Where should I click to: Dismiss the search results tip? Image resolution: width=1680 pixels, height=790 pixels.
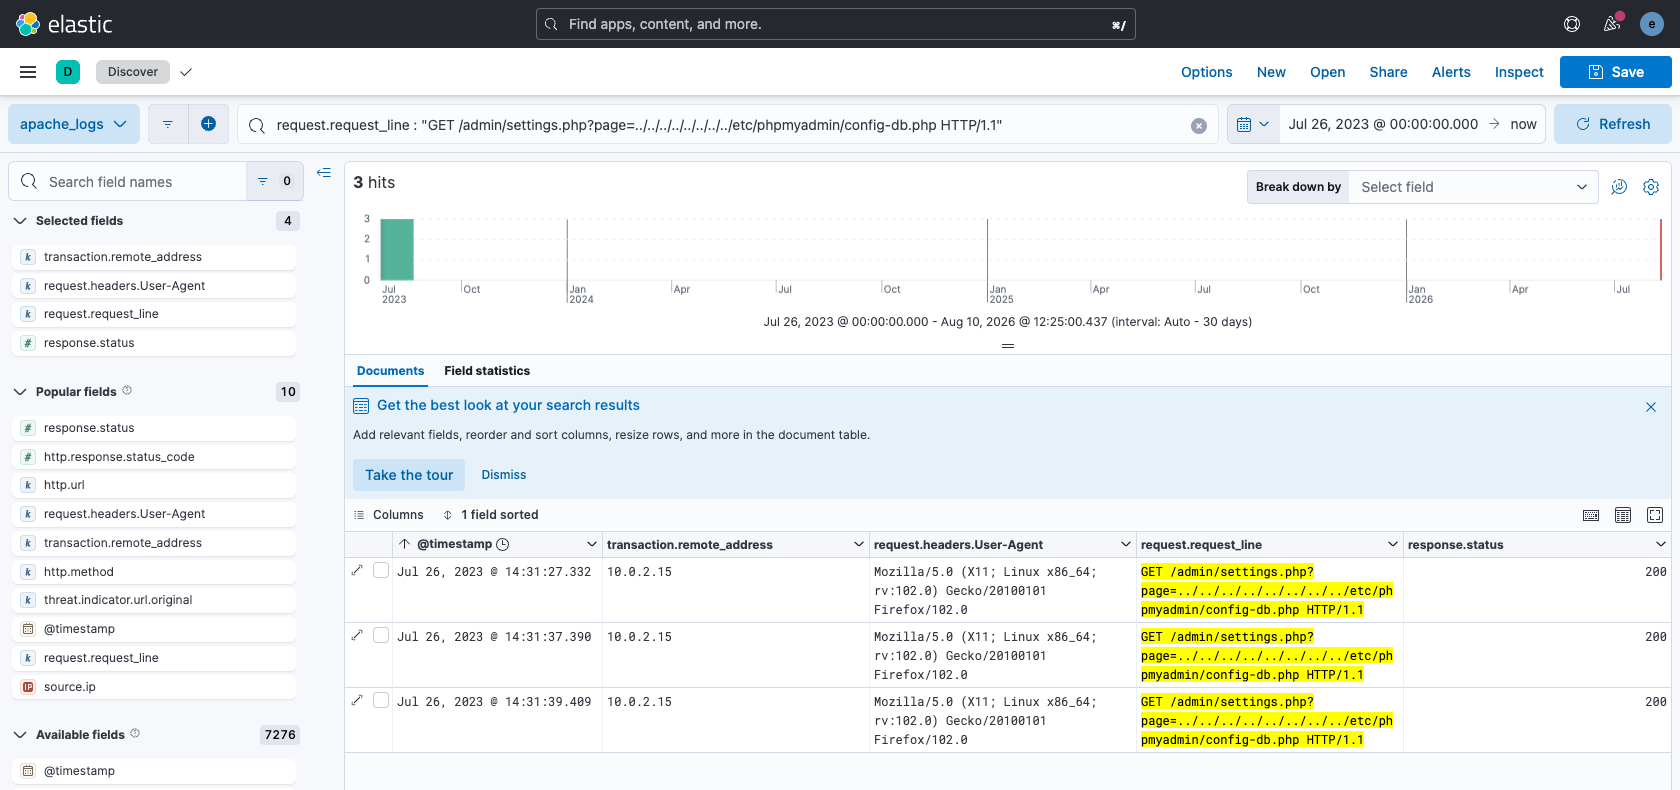tap(503, 475)
